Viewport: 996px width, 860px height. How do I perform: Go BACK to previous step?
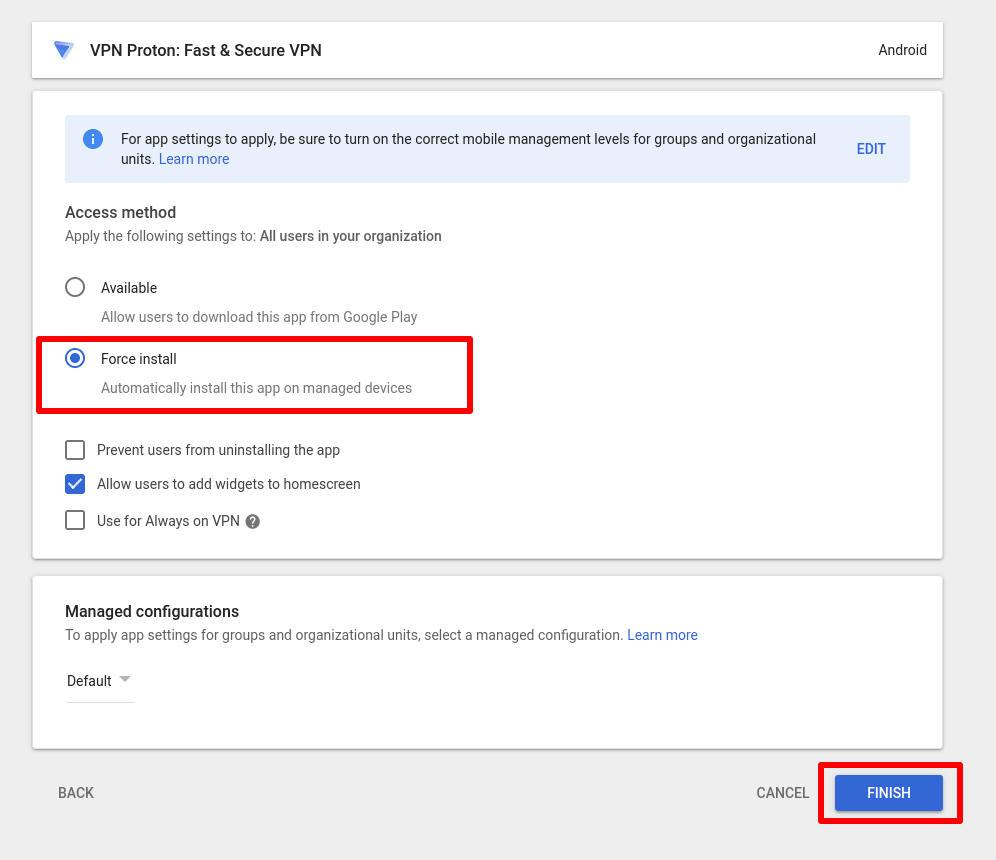(x=76, y=793)
